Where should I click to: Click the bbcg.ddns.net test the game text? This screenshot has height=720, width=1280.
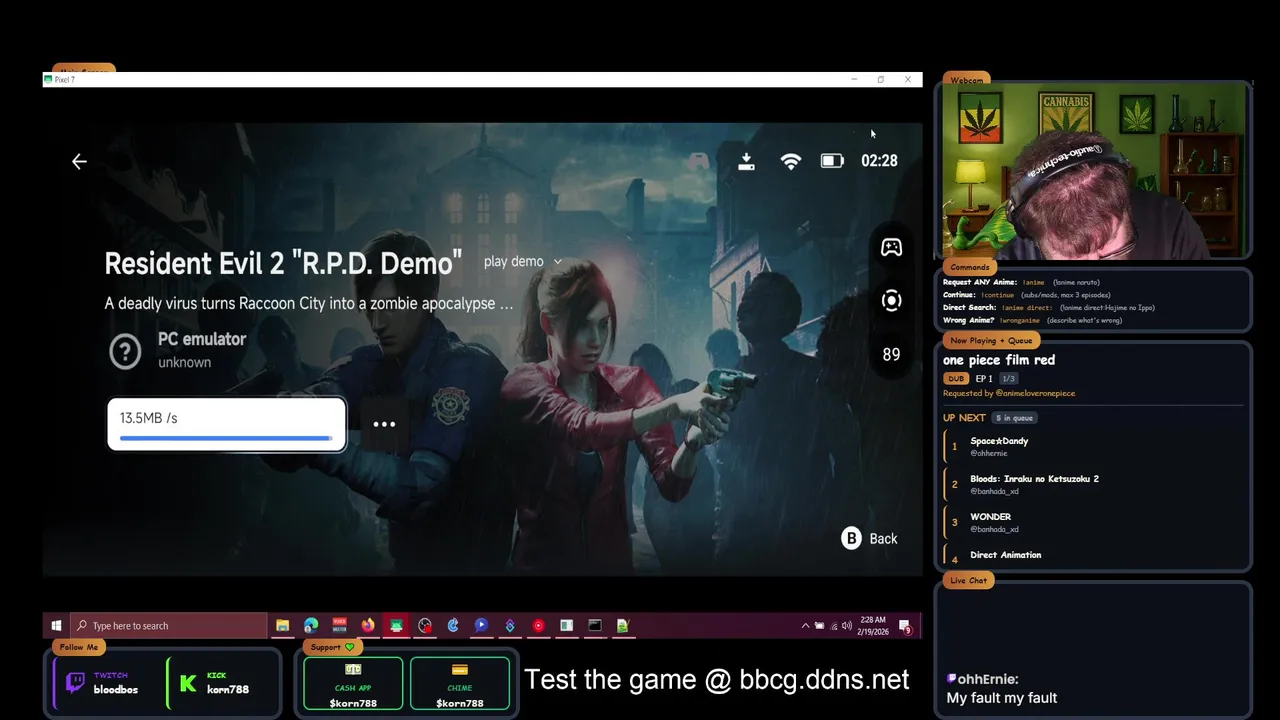coord(717,680)
